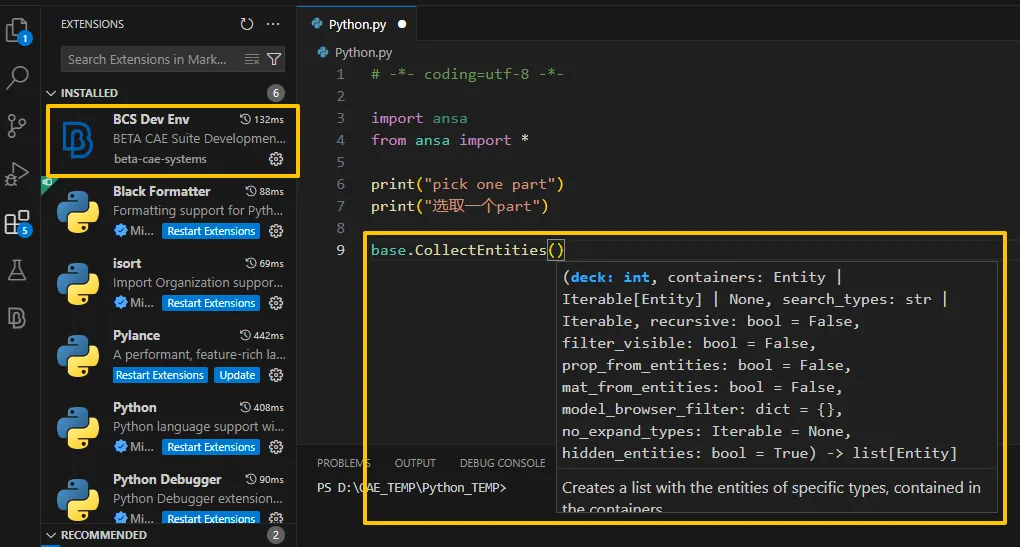The width and height of the screenshot is (1020, 547).
Task: Open the Run and Debug view
Action: pos(17,174)
